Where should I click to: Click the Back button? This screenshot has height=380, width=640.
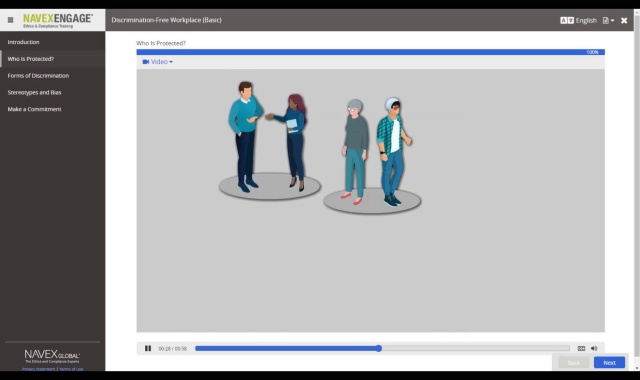(x=573, y=362)
